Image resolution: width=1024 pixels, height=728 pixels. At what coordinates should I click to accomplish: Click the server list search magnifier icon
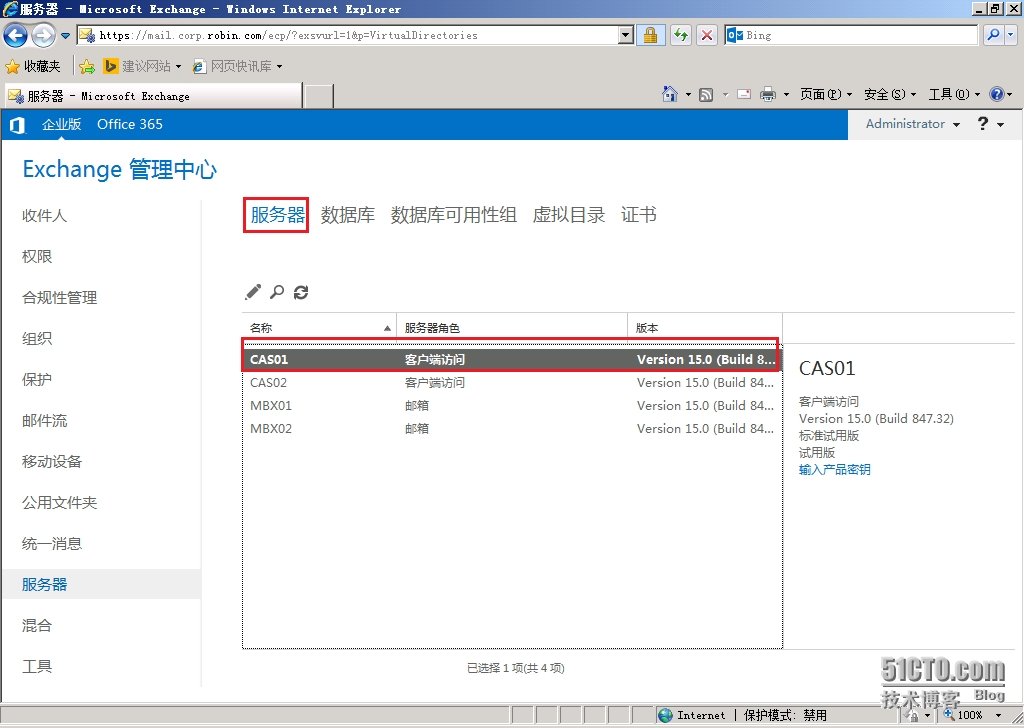point(277,292)
